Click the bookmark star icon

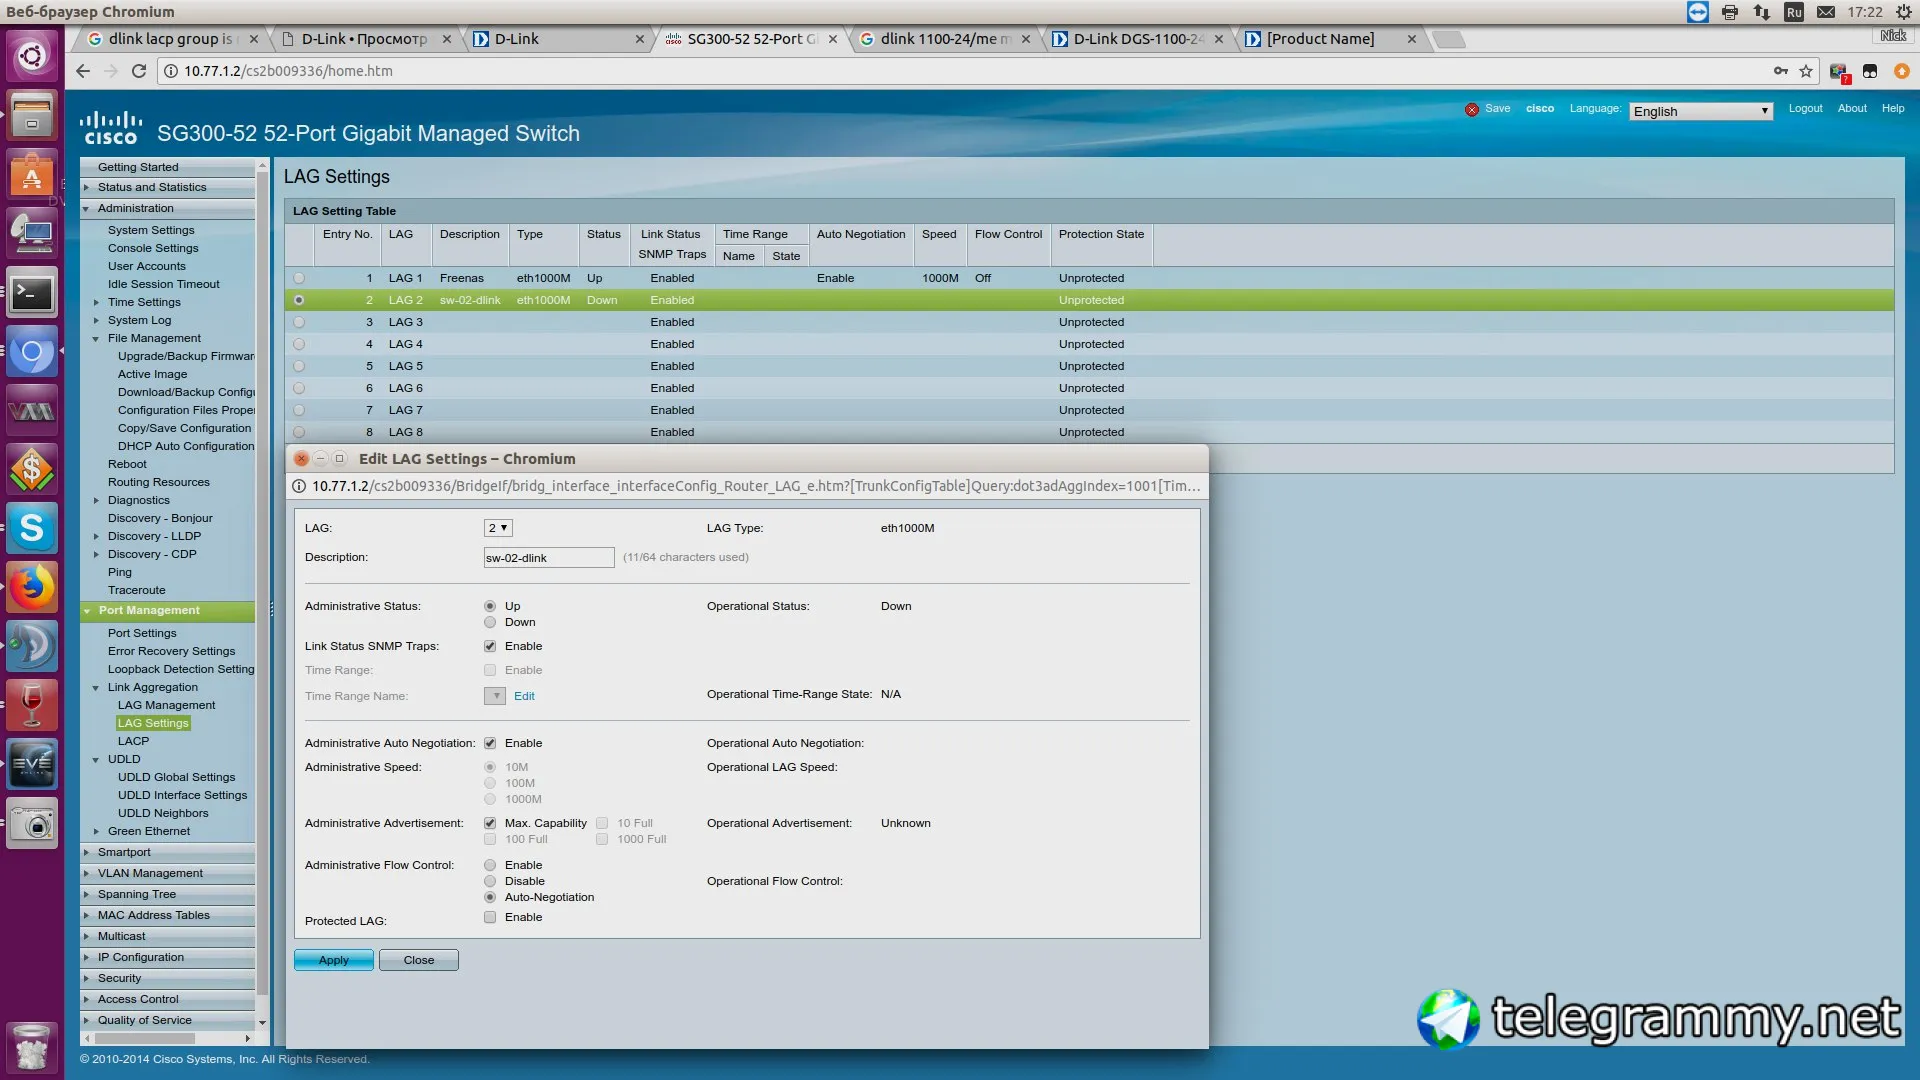pos(1806,71)
